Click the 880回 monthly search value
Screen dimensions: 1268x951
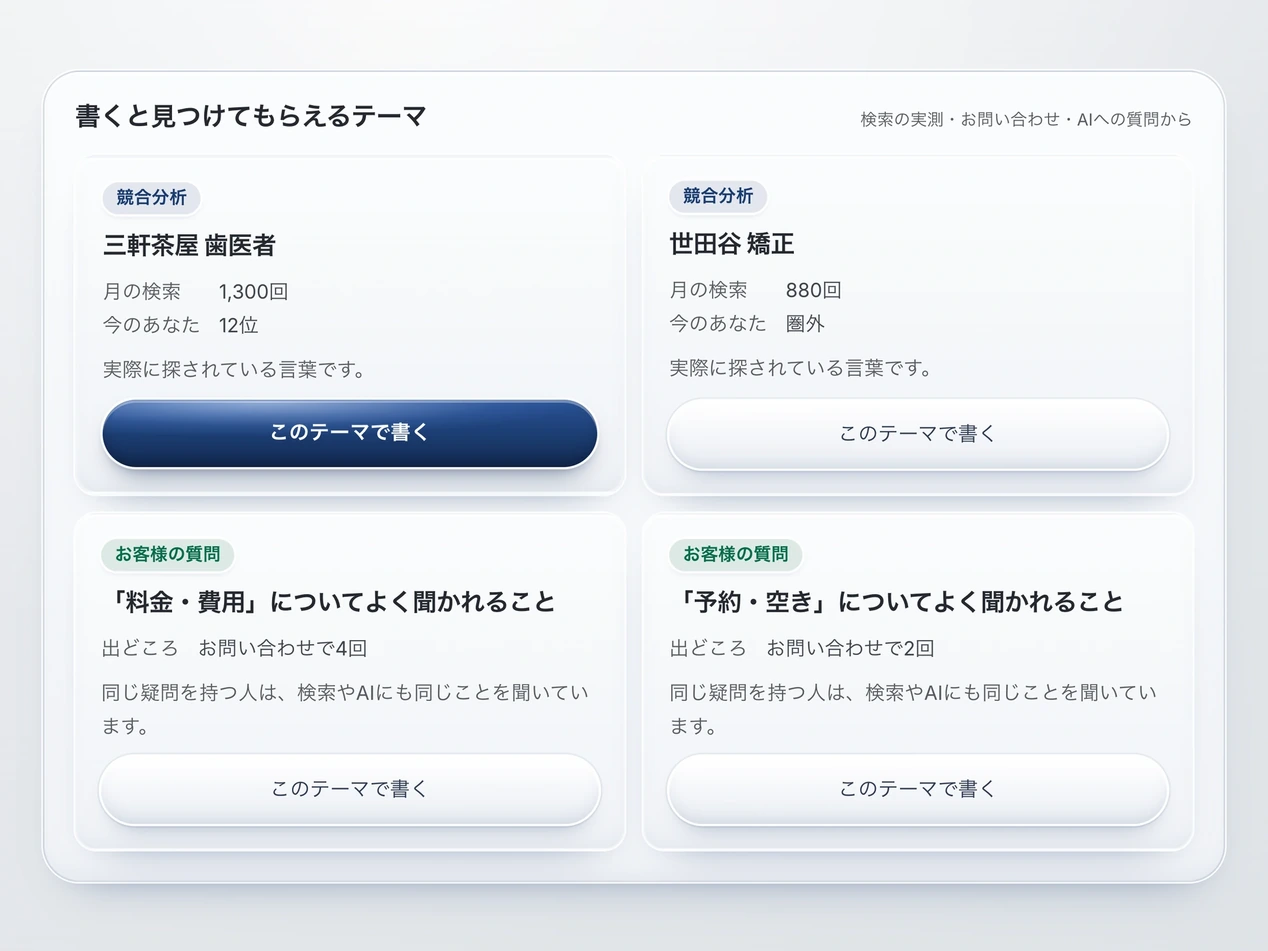pos(813,290)
